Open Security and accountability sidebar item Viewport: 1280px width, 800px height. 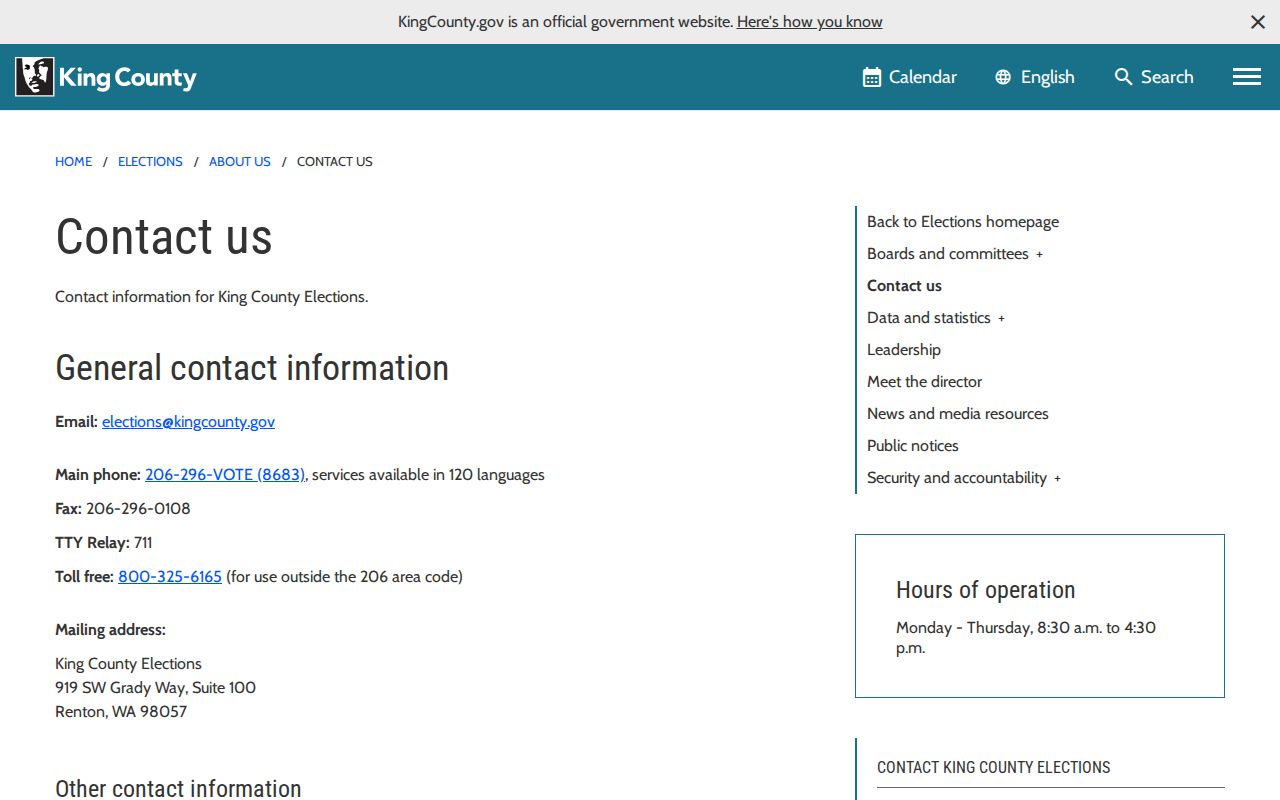[x=957, y=478]
